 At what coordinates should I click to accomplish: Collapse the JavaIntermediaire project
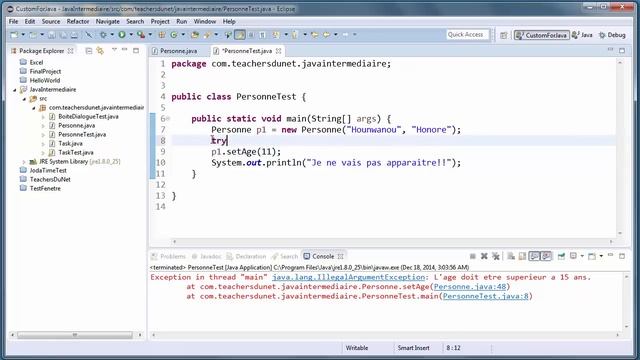(15, 89)
